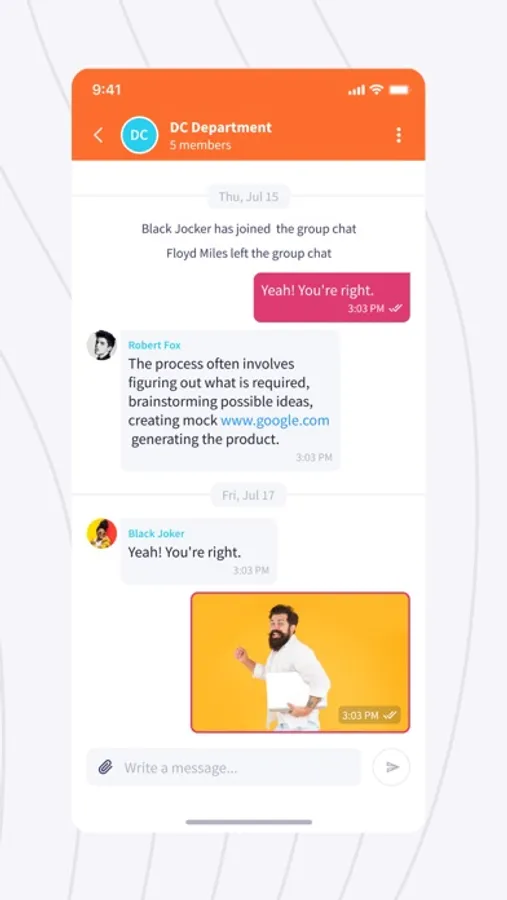Focus the Write a message field

coord(223,767)
